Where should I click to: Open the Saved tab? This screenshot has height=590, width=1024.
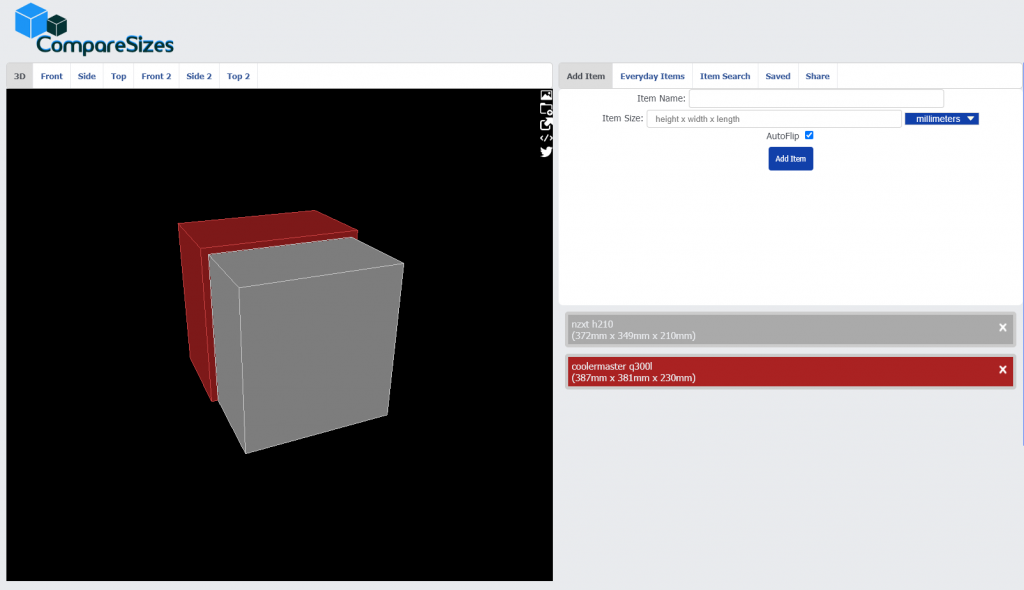point(778,76)
